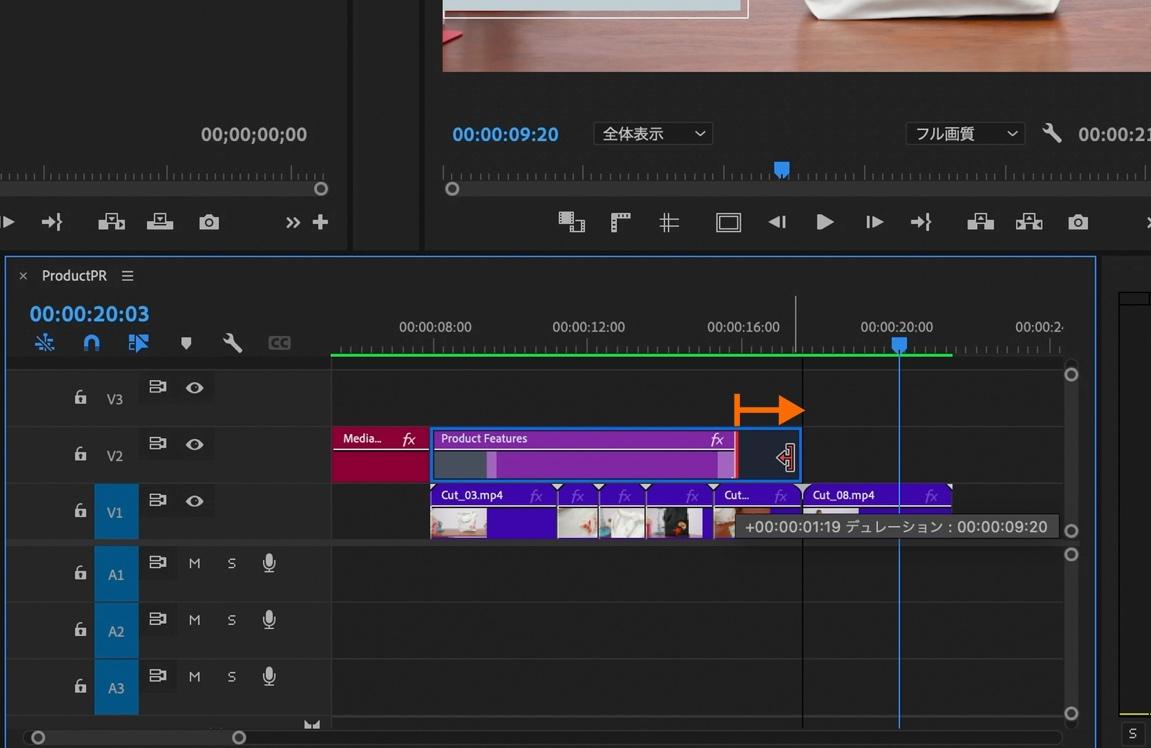Viewport: 1151px width, 748px height.
Task: Click the Extract button in program monitor
Action: (1029, 222)
